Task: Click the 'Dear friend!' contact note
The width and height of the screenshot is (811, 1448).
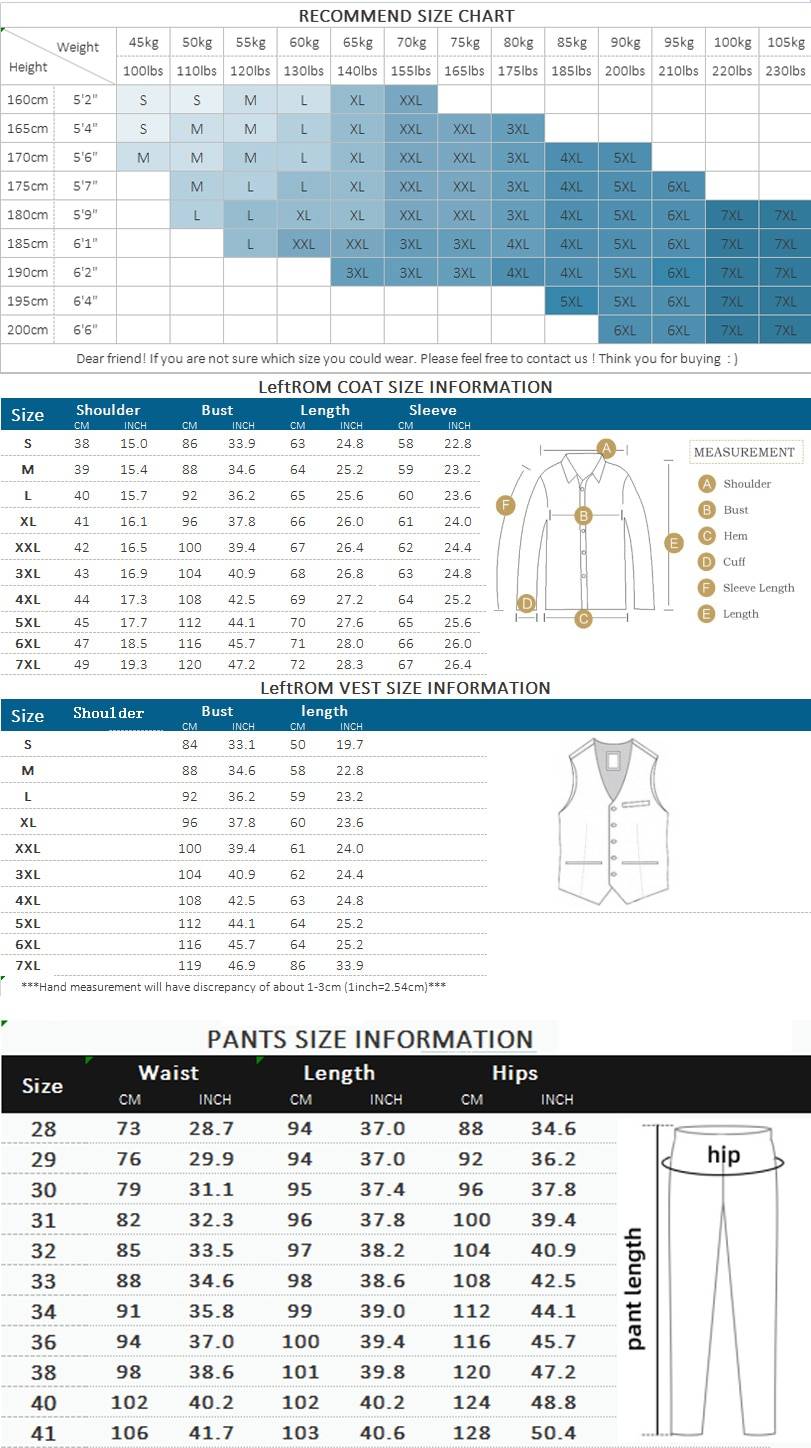Action: (406, 358)
